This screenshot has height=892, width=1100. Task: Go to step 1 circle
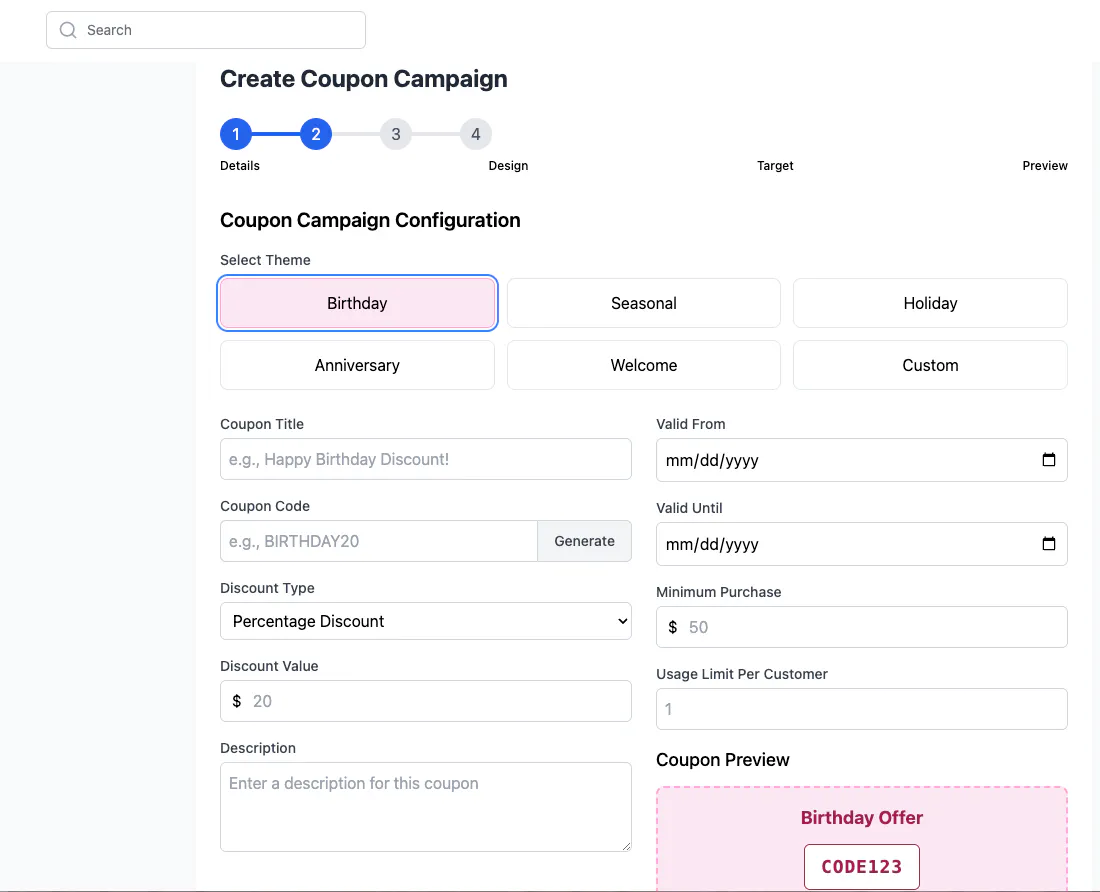(x=236, y=134)
